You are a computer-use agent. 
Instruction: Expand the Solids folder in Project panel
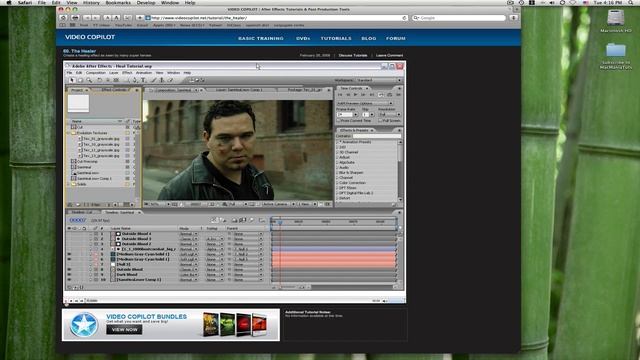(69, 184)
